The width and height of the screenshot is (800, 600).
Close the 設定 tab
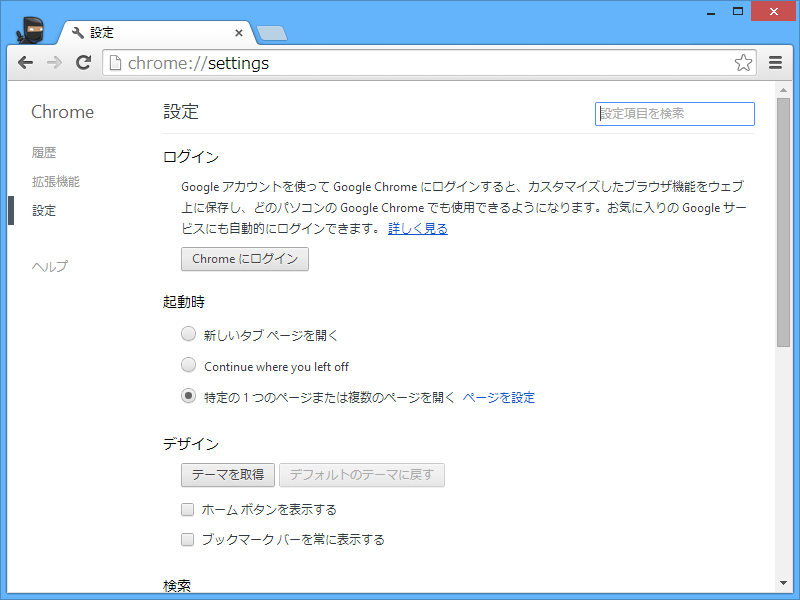coord(238,33)
